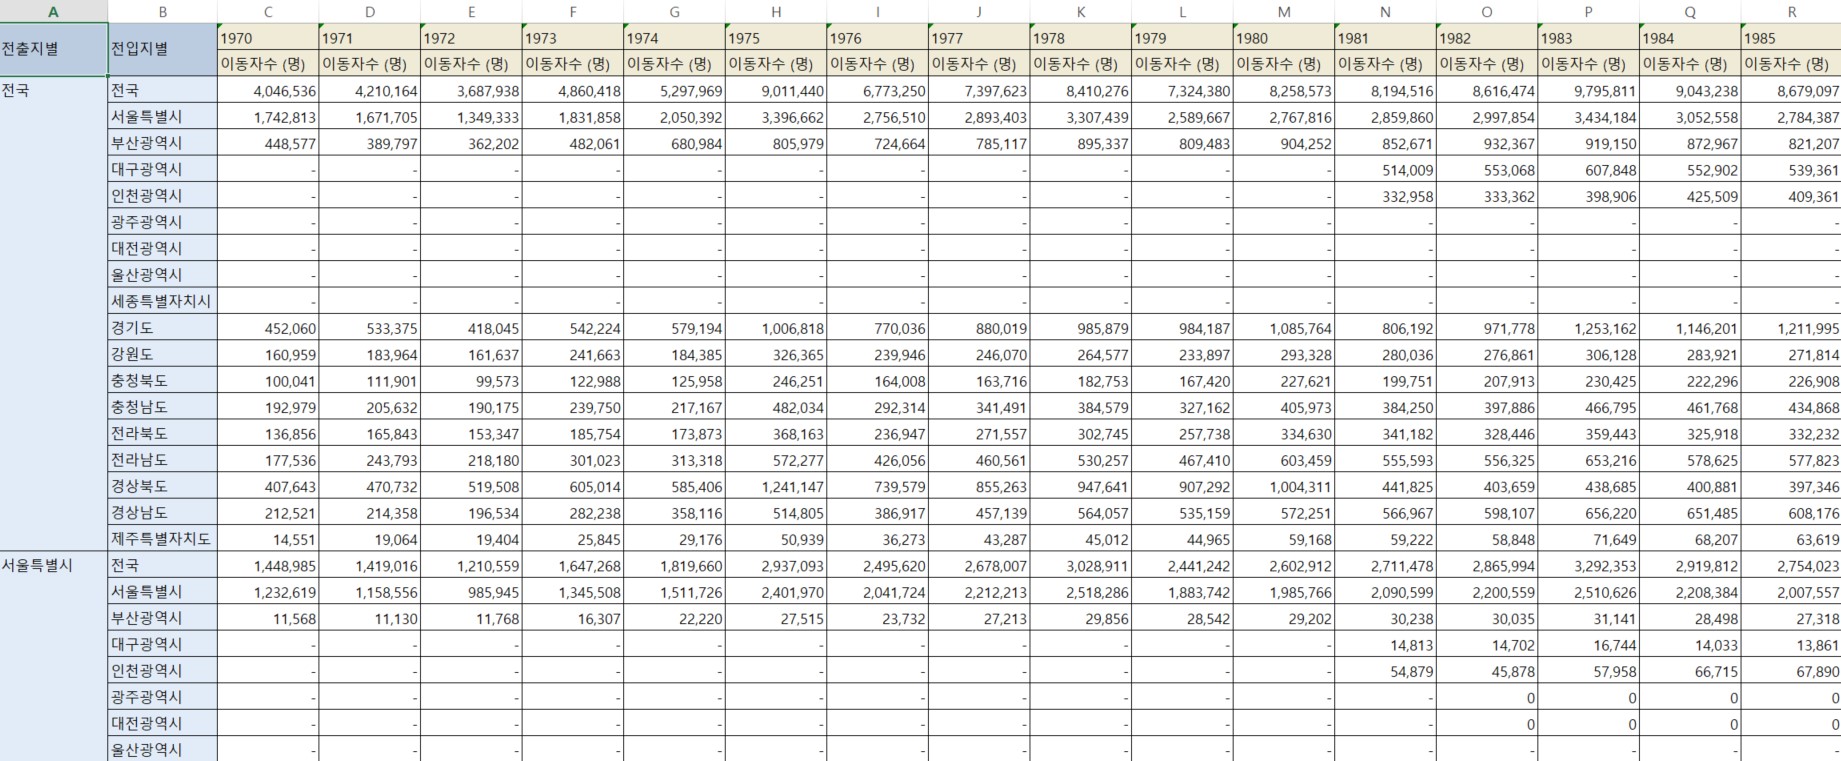This screenshot has height=761, width=1841.
Task: Click the cell with value 2,754,023
Action: [1791, 566]
